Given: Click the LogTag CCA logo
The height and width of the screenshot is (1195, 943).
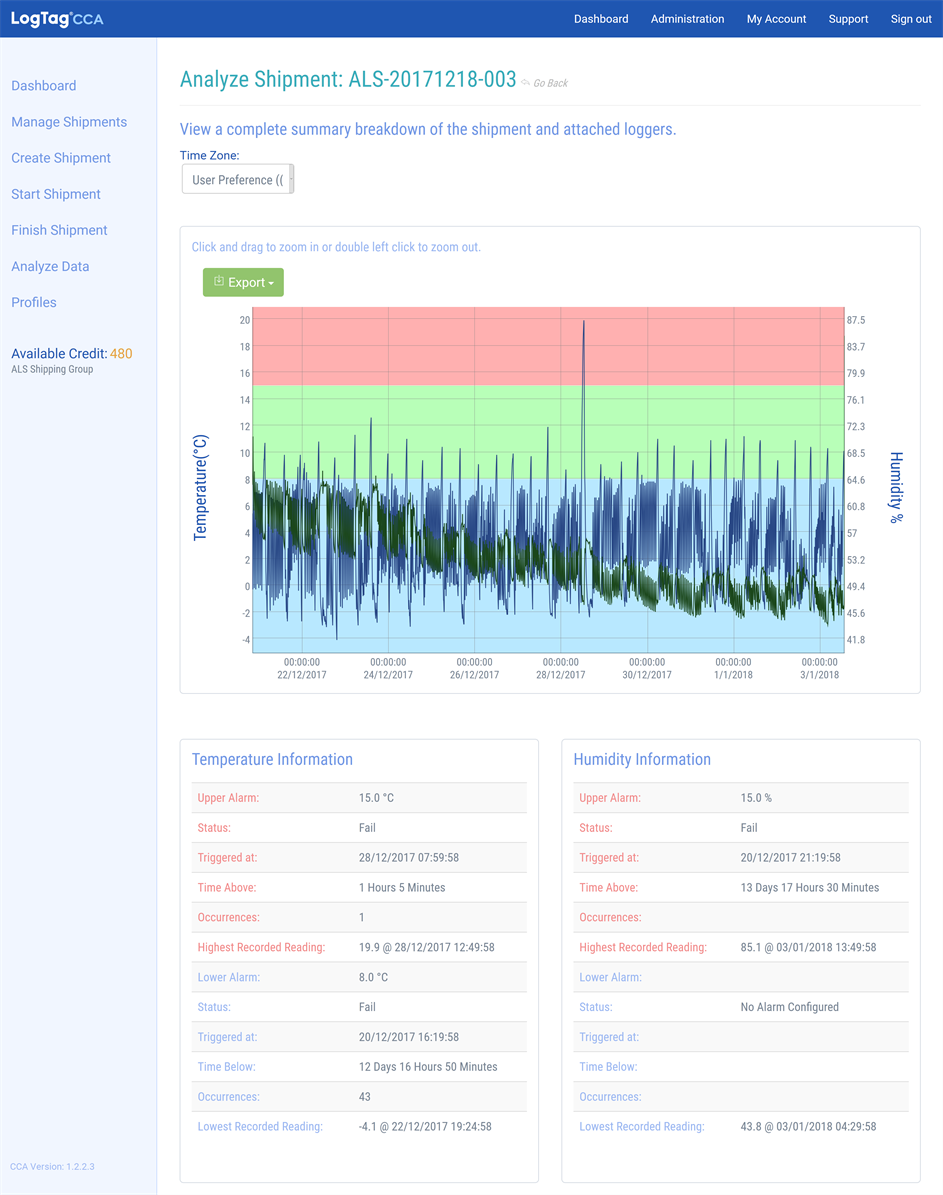Looking at the screenshot, I should pyautogui.click(x=57, y=19).
